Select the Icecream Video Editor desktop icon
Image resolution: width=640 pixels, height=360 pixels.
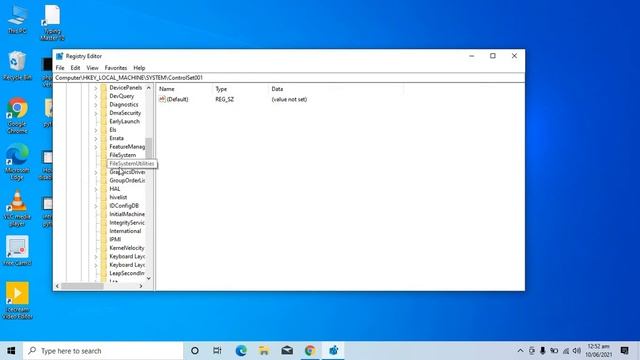[x=17, y=300]
